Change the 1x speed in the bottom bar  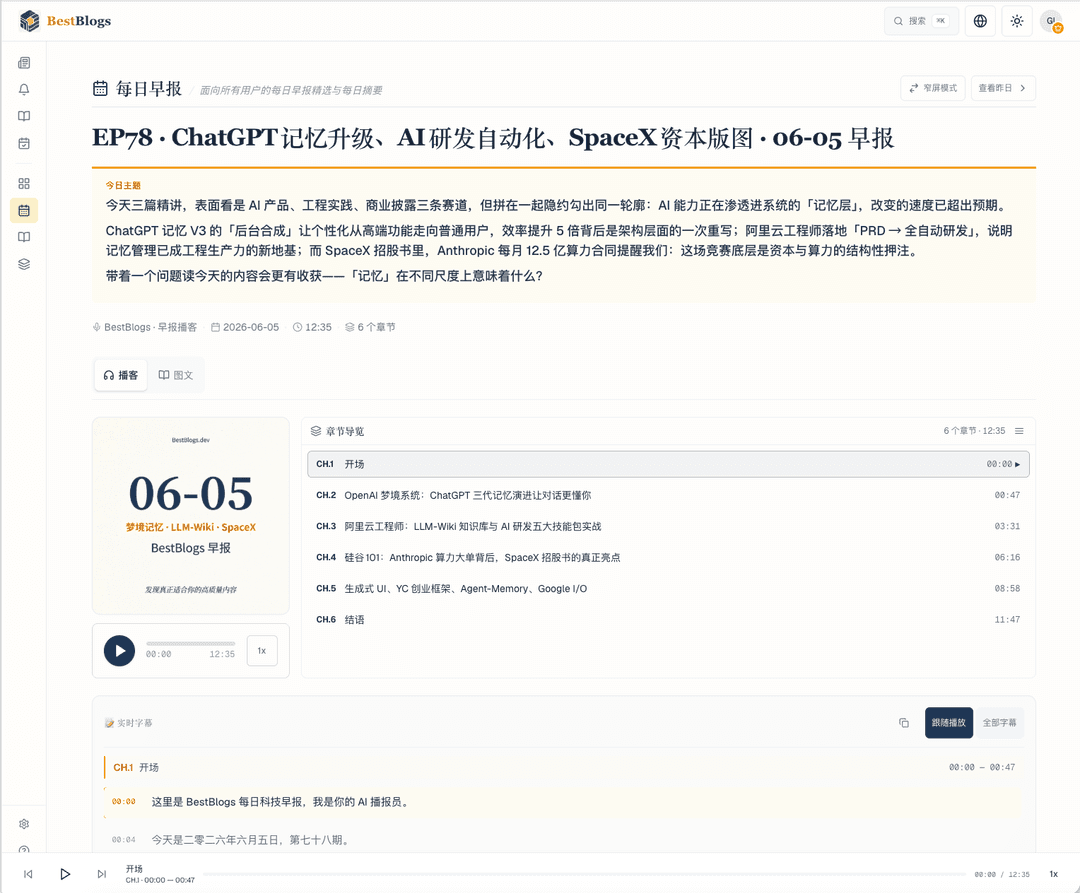point(1053,874)
